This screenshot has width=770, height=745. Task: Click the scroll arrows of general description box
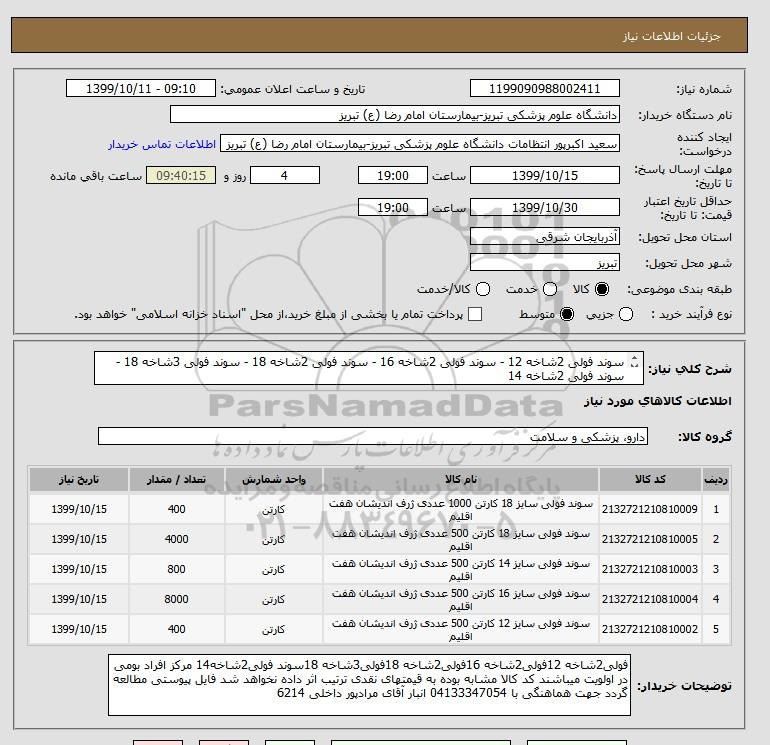coord(634,361)
